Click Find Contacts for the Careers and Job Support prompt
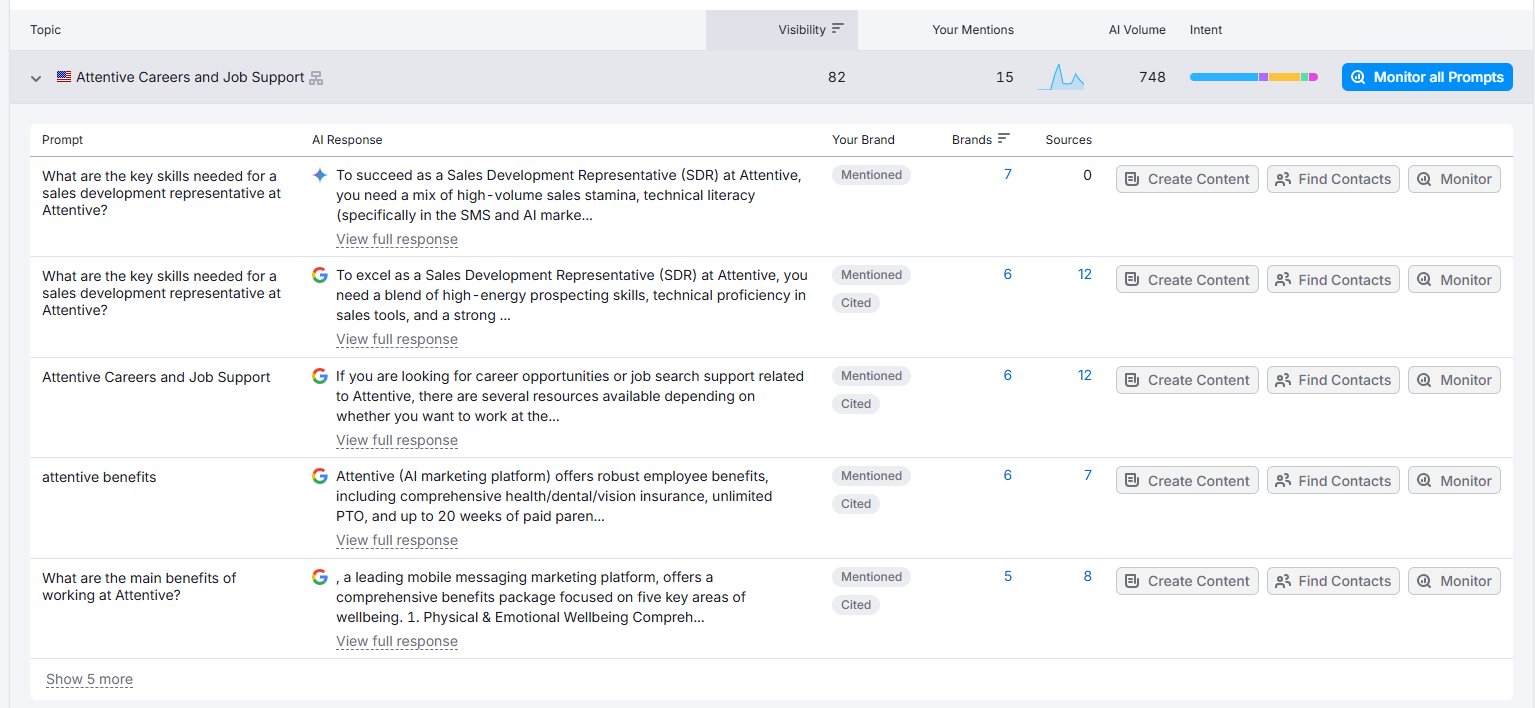 click(1333, 380)
